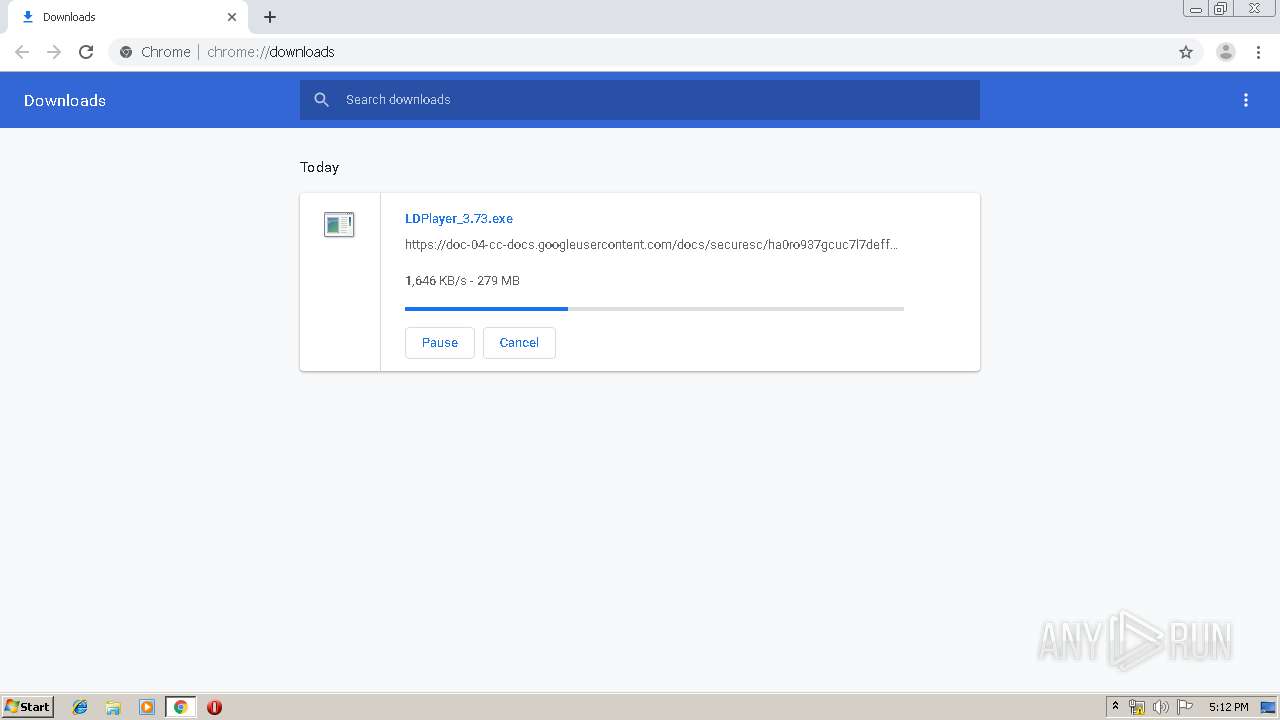1280x720 pixels.
Task: Click the googleusercontent download source URL
Action: (651, 244)
